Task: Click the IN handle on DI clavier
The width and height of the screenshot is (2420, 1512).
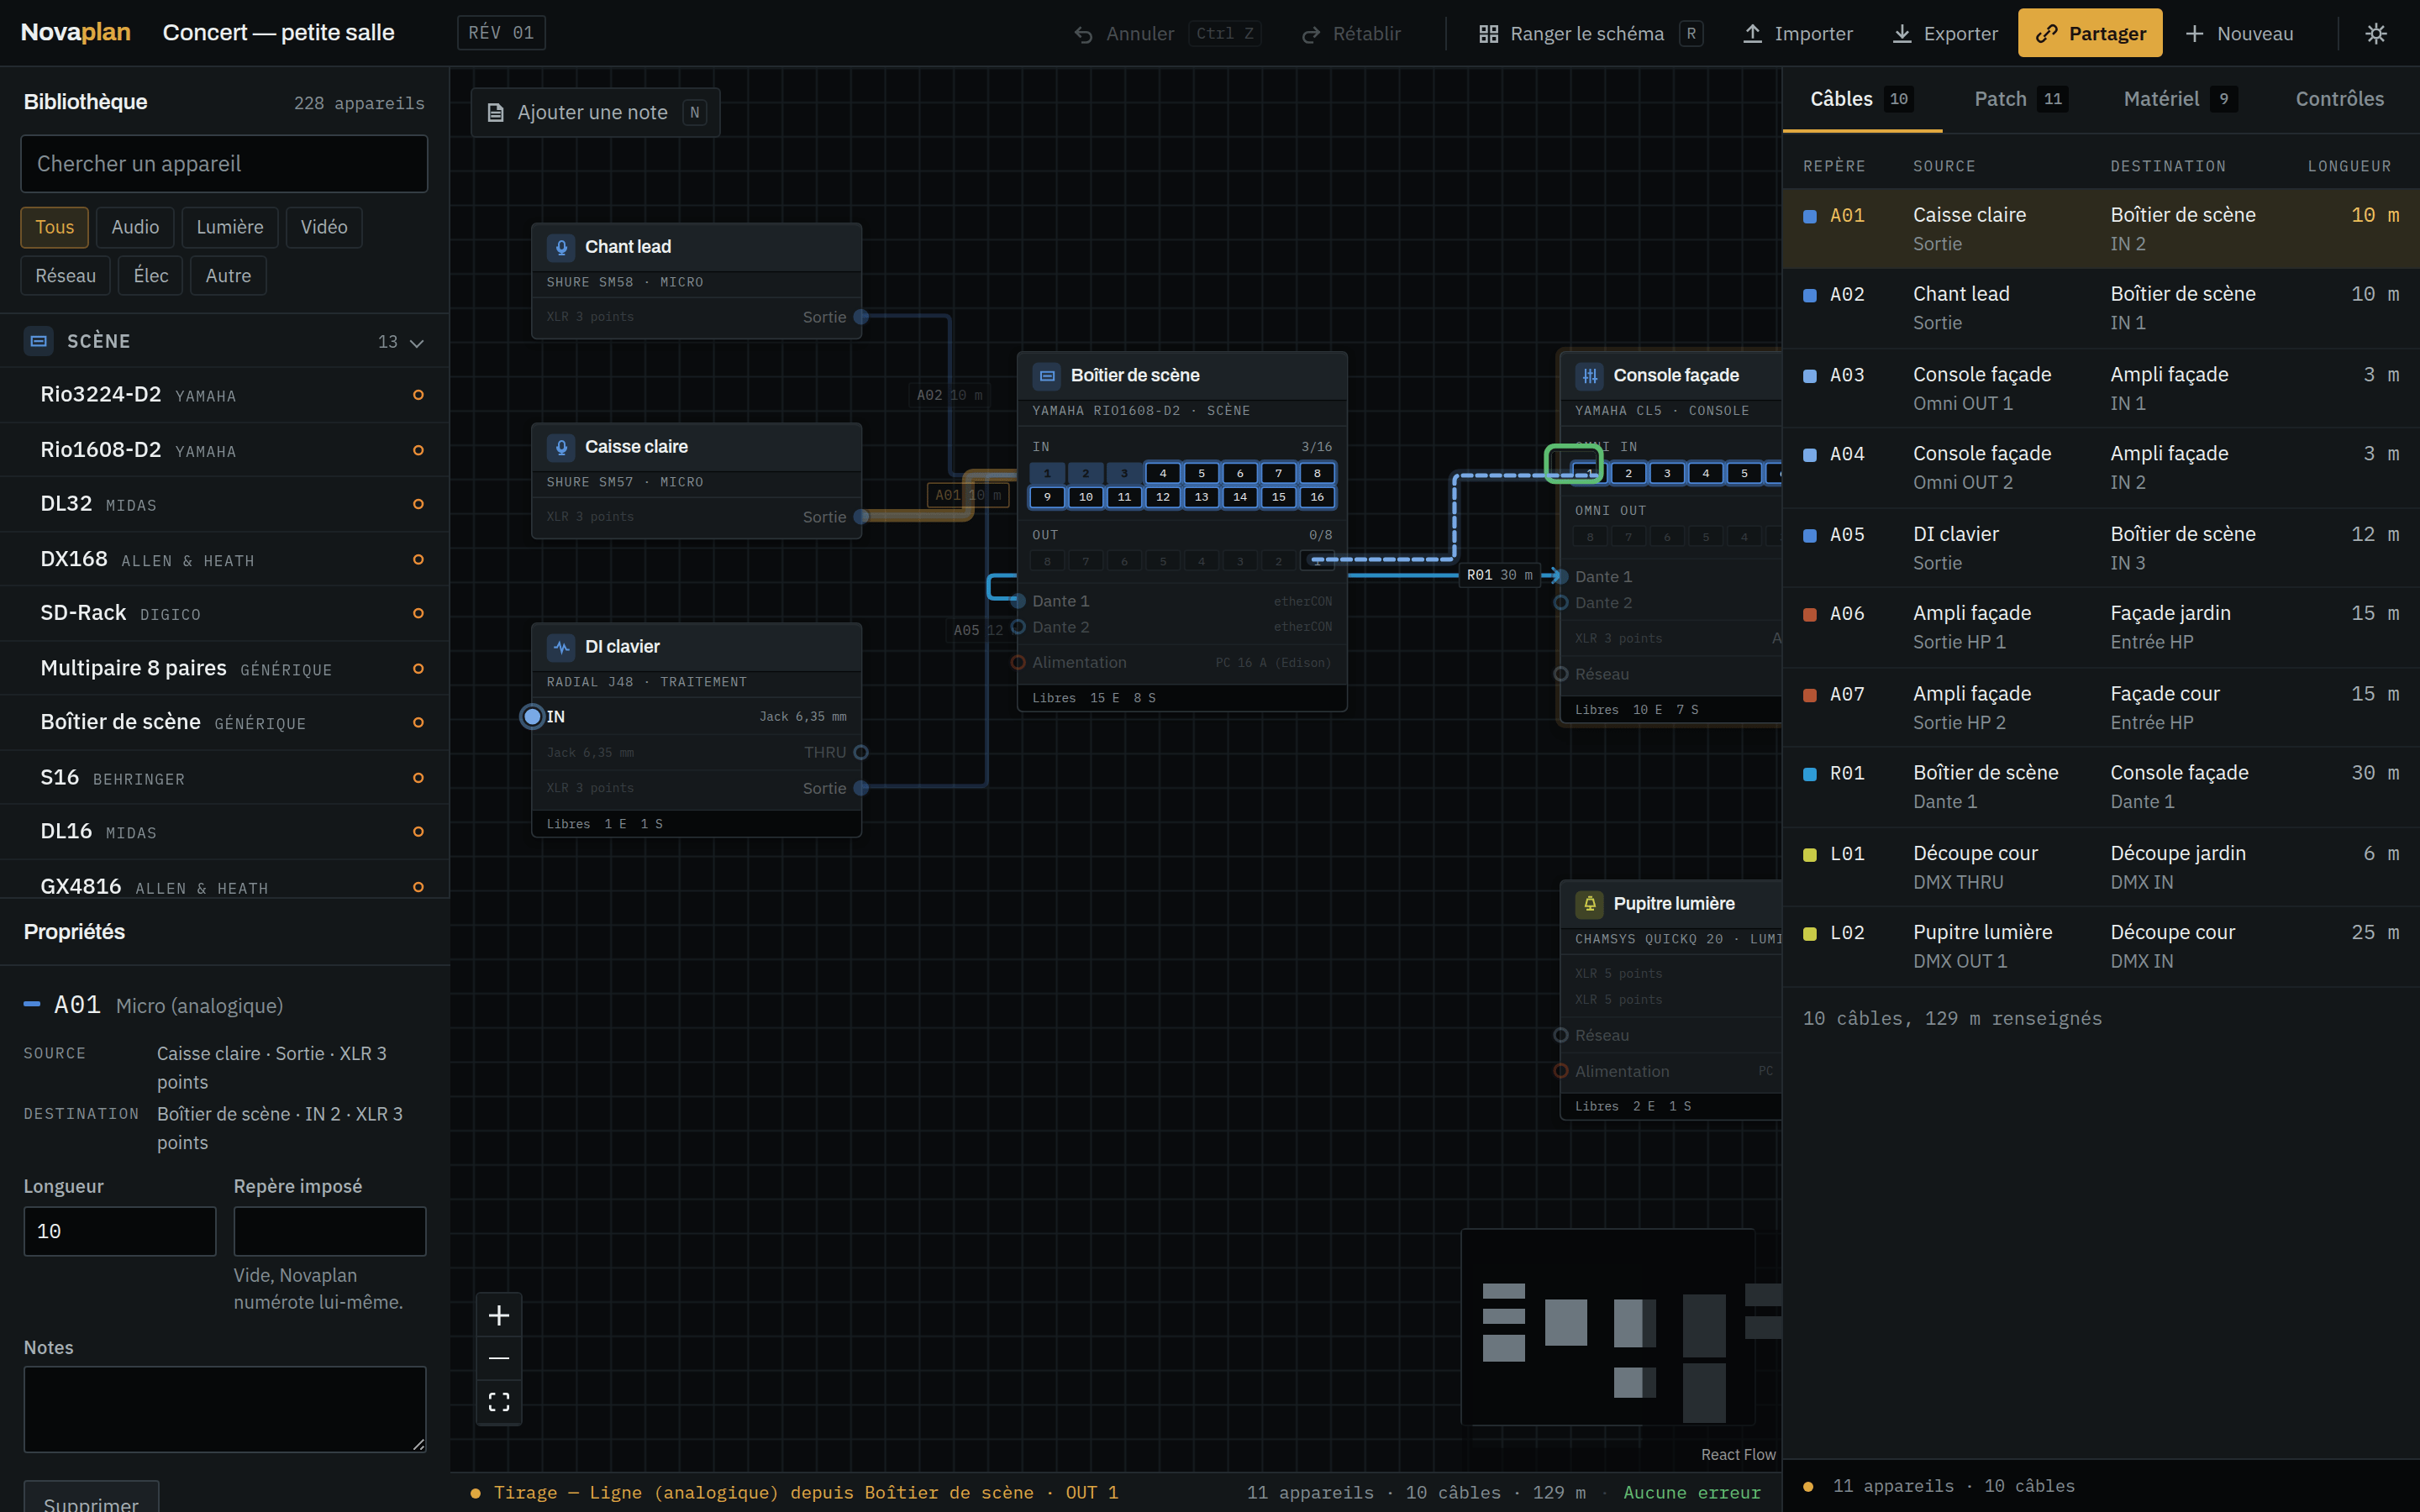Action: [532, 717]
